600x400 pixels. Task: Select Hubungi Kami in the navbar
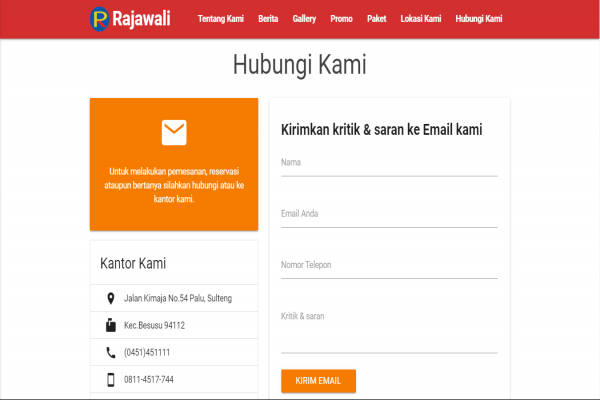(x=478, y=19)
